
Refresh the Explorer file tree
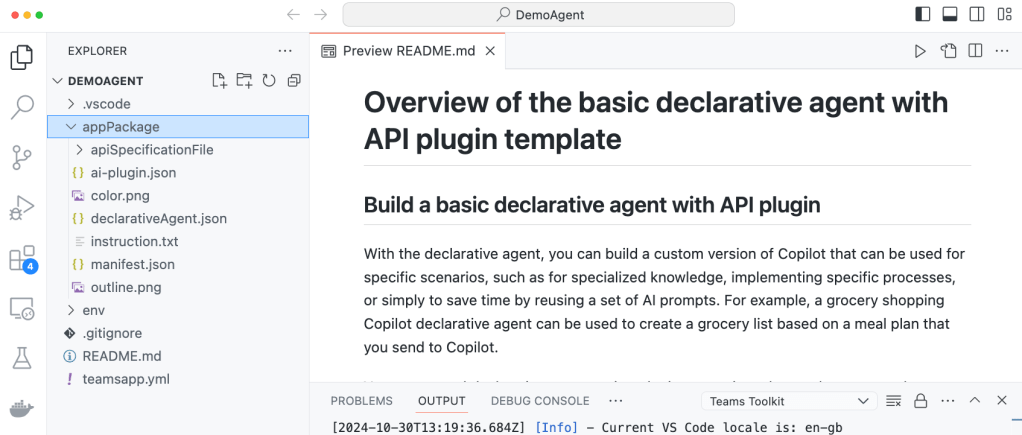click(269, 81)
